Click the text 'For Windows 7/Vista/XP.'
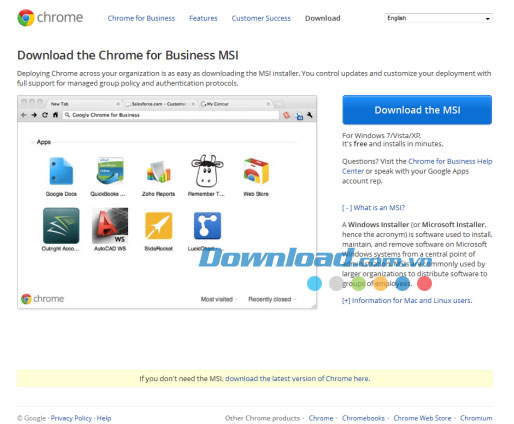The height and width of the screenshot is (424, 514). pos(381,135)
